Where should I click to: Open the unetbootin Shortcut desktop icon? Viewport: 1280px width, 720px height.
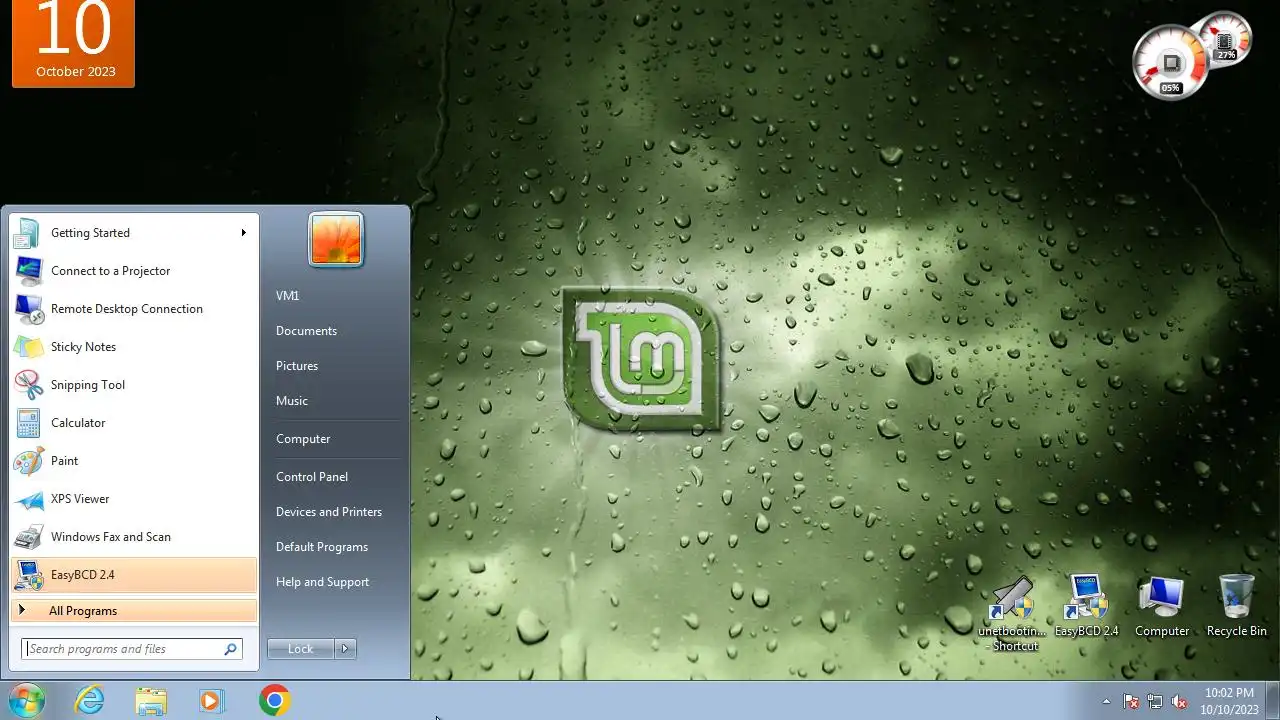(x=1012, y=615)
